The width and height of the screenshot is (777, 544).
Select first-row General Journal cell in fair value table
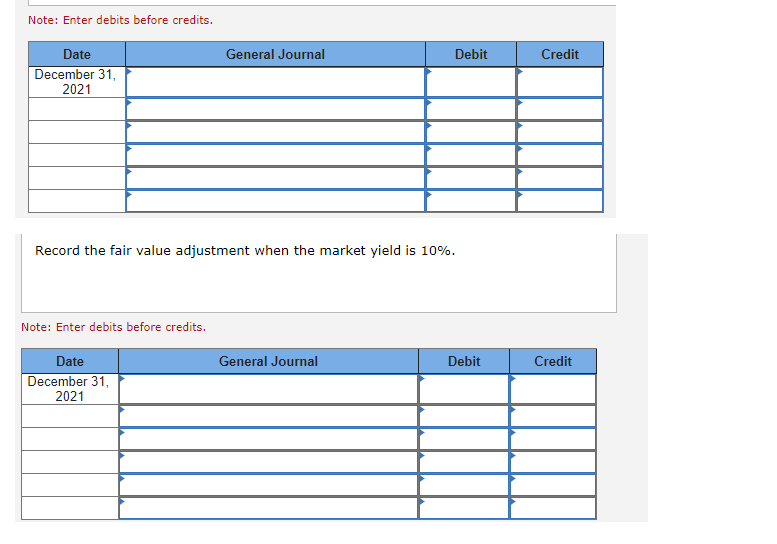click(269, 389)
